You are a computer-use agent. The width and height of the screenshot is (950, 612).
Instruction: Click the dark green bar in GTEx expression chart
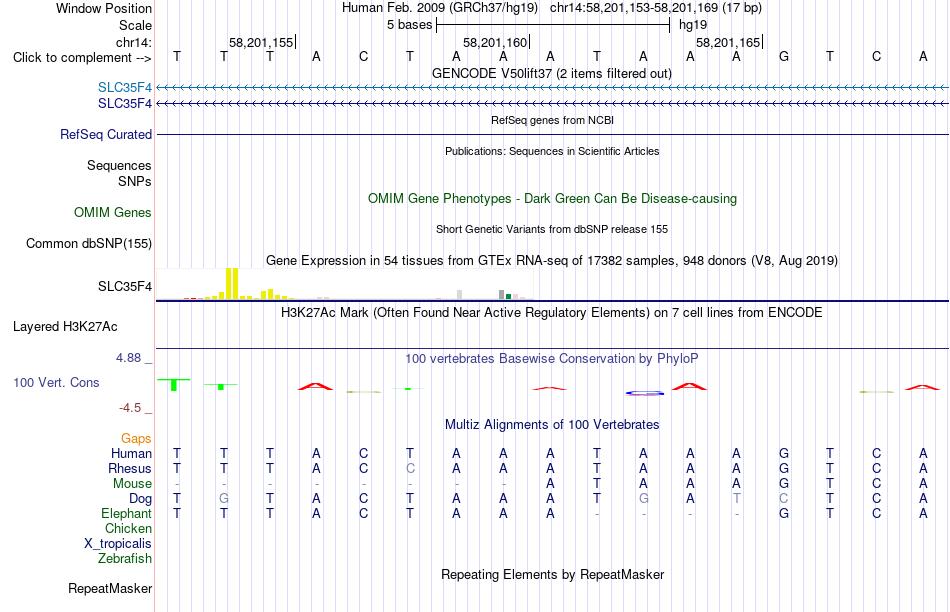(x=509, y=296)
